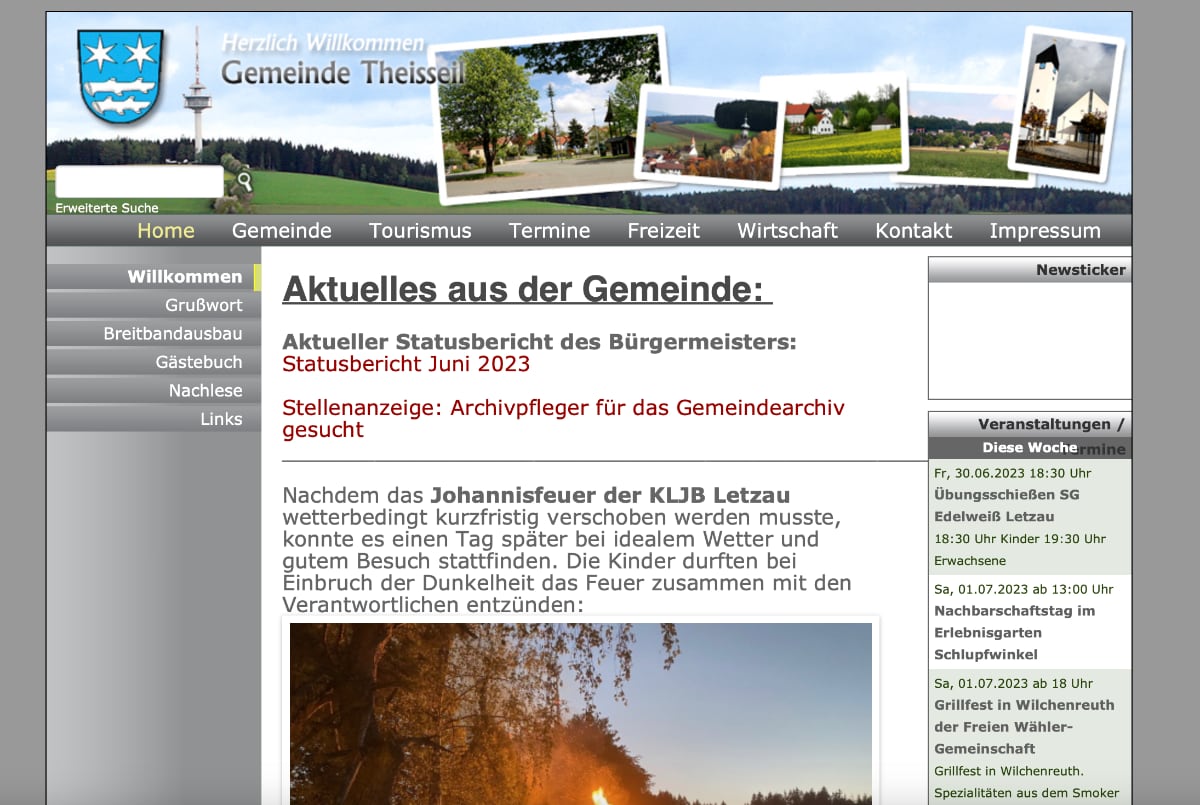
Task: Open the Gästebuch sidebar entry
Action: [198, 362]
